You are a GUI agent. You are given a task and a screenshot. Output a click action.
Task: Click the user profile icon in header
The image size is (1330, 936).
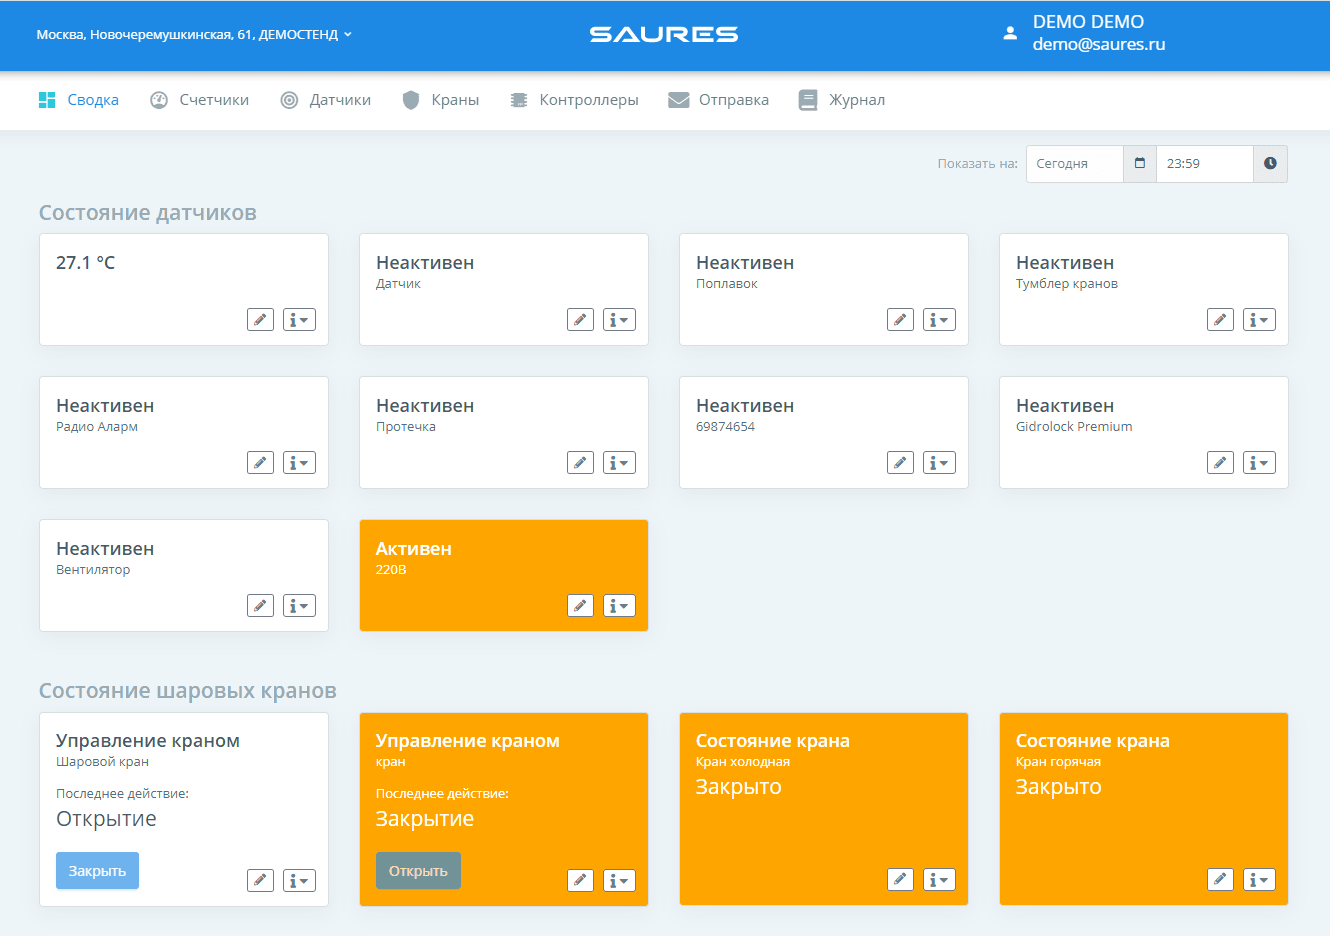pyautogui.click(x=1010, y=33)
